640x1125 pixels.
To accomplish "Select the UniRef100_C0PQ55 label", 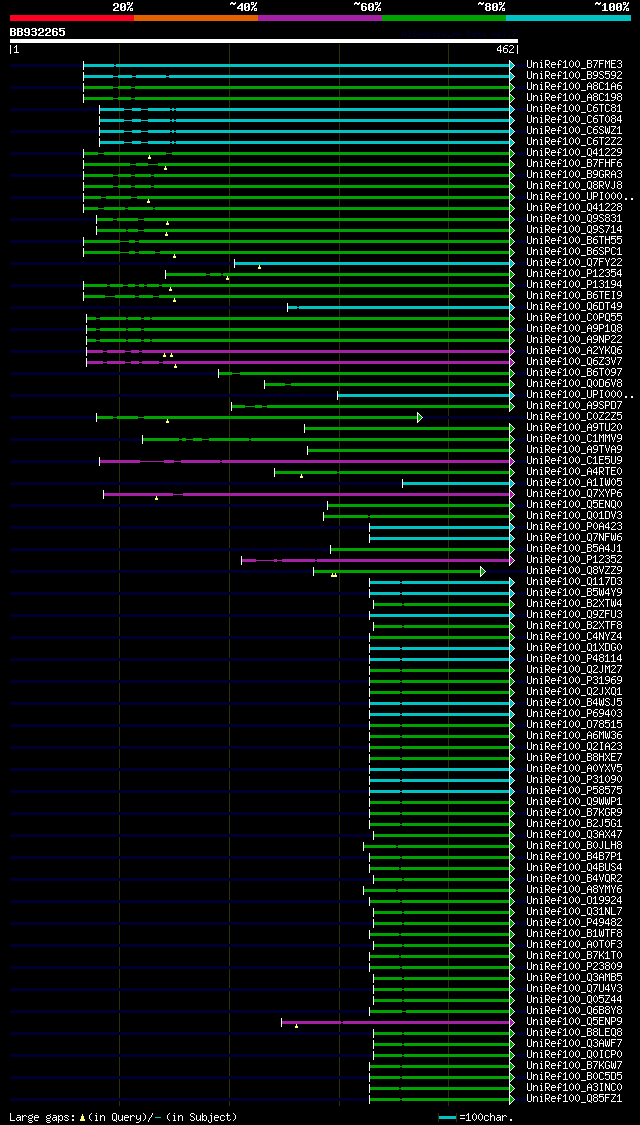I will [x=574, y=318].
